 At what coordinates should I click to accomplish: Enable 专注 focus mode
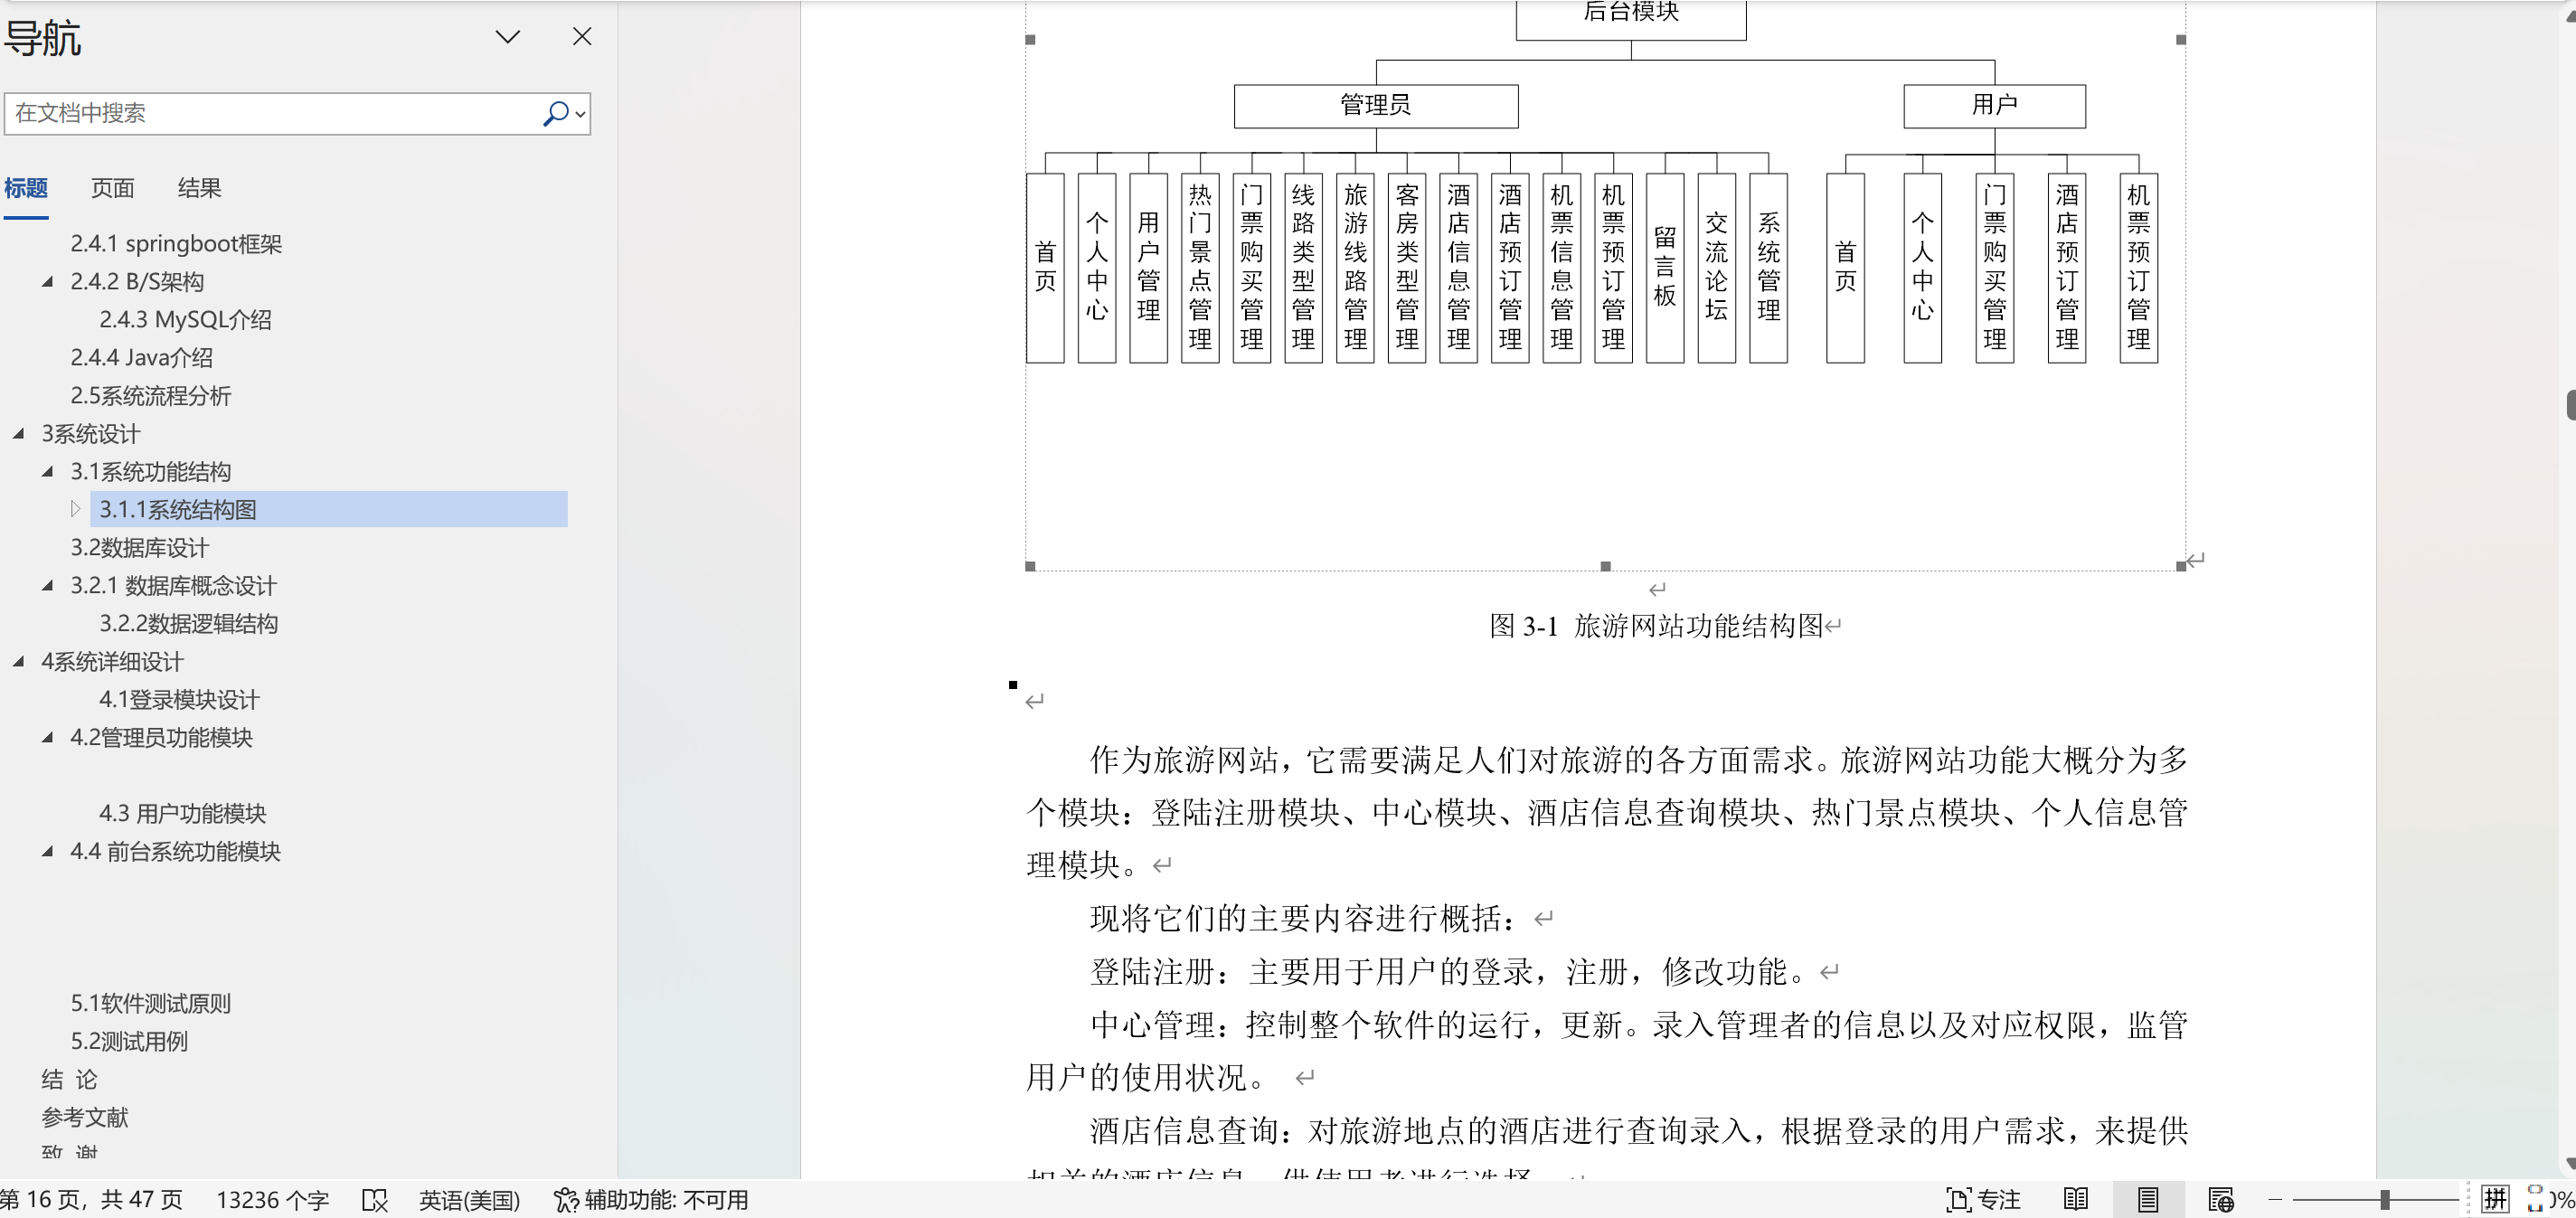[x=1983, y=1200]
